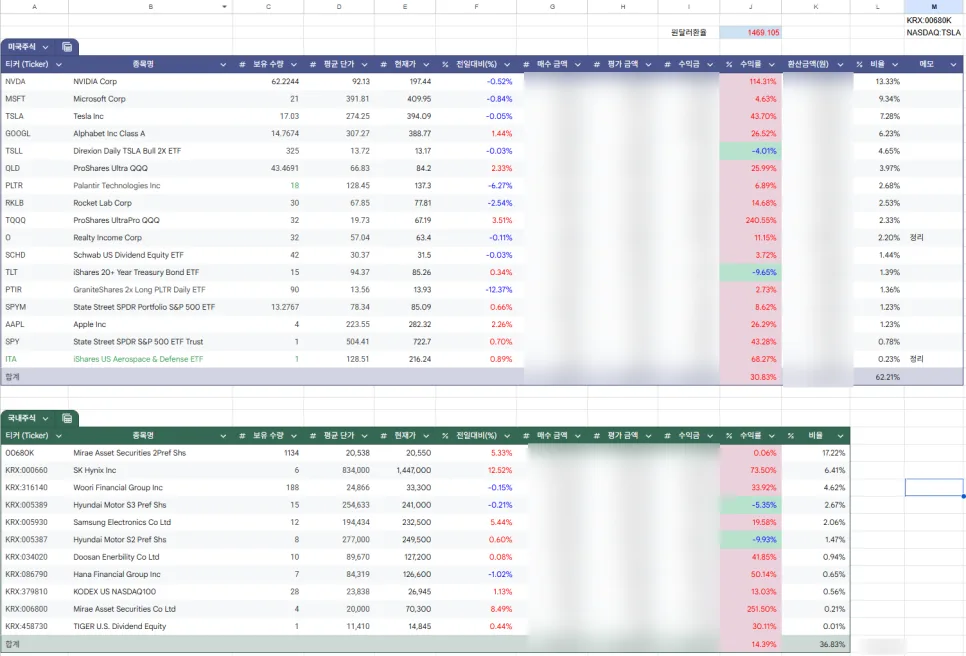
Task: Select KODEX US NASDAQ100 cell
Action: coord(150,591)
